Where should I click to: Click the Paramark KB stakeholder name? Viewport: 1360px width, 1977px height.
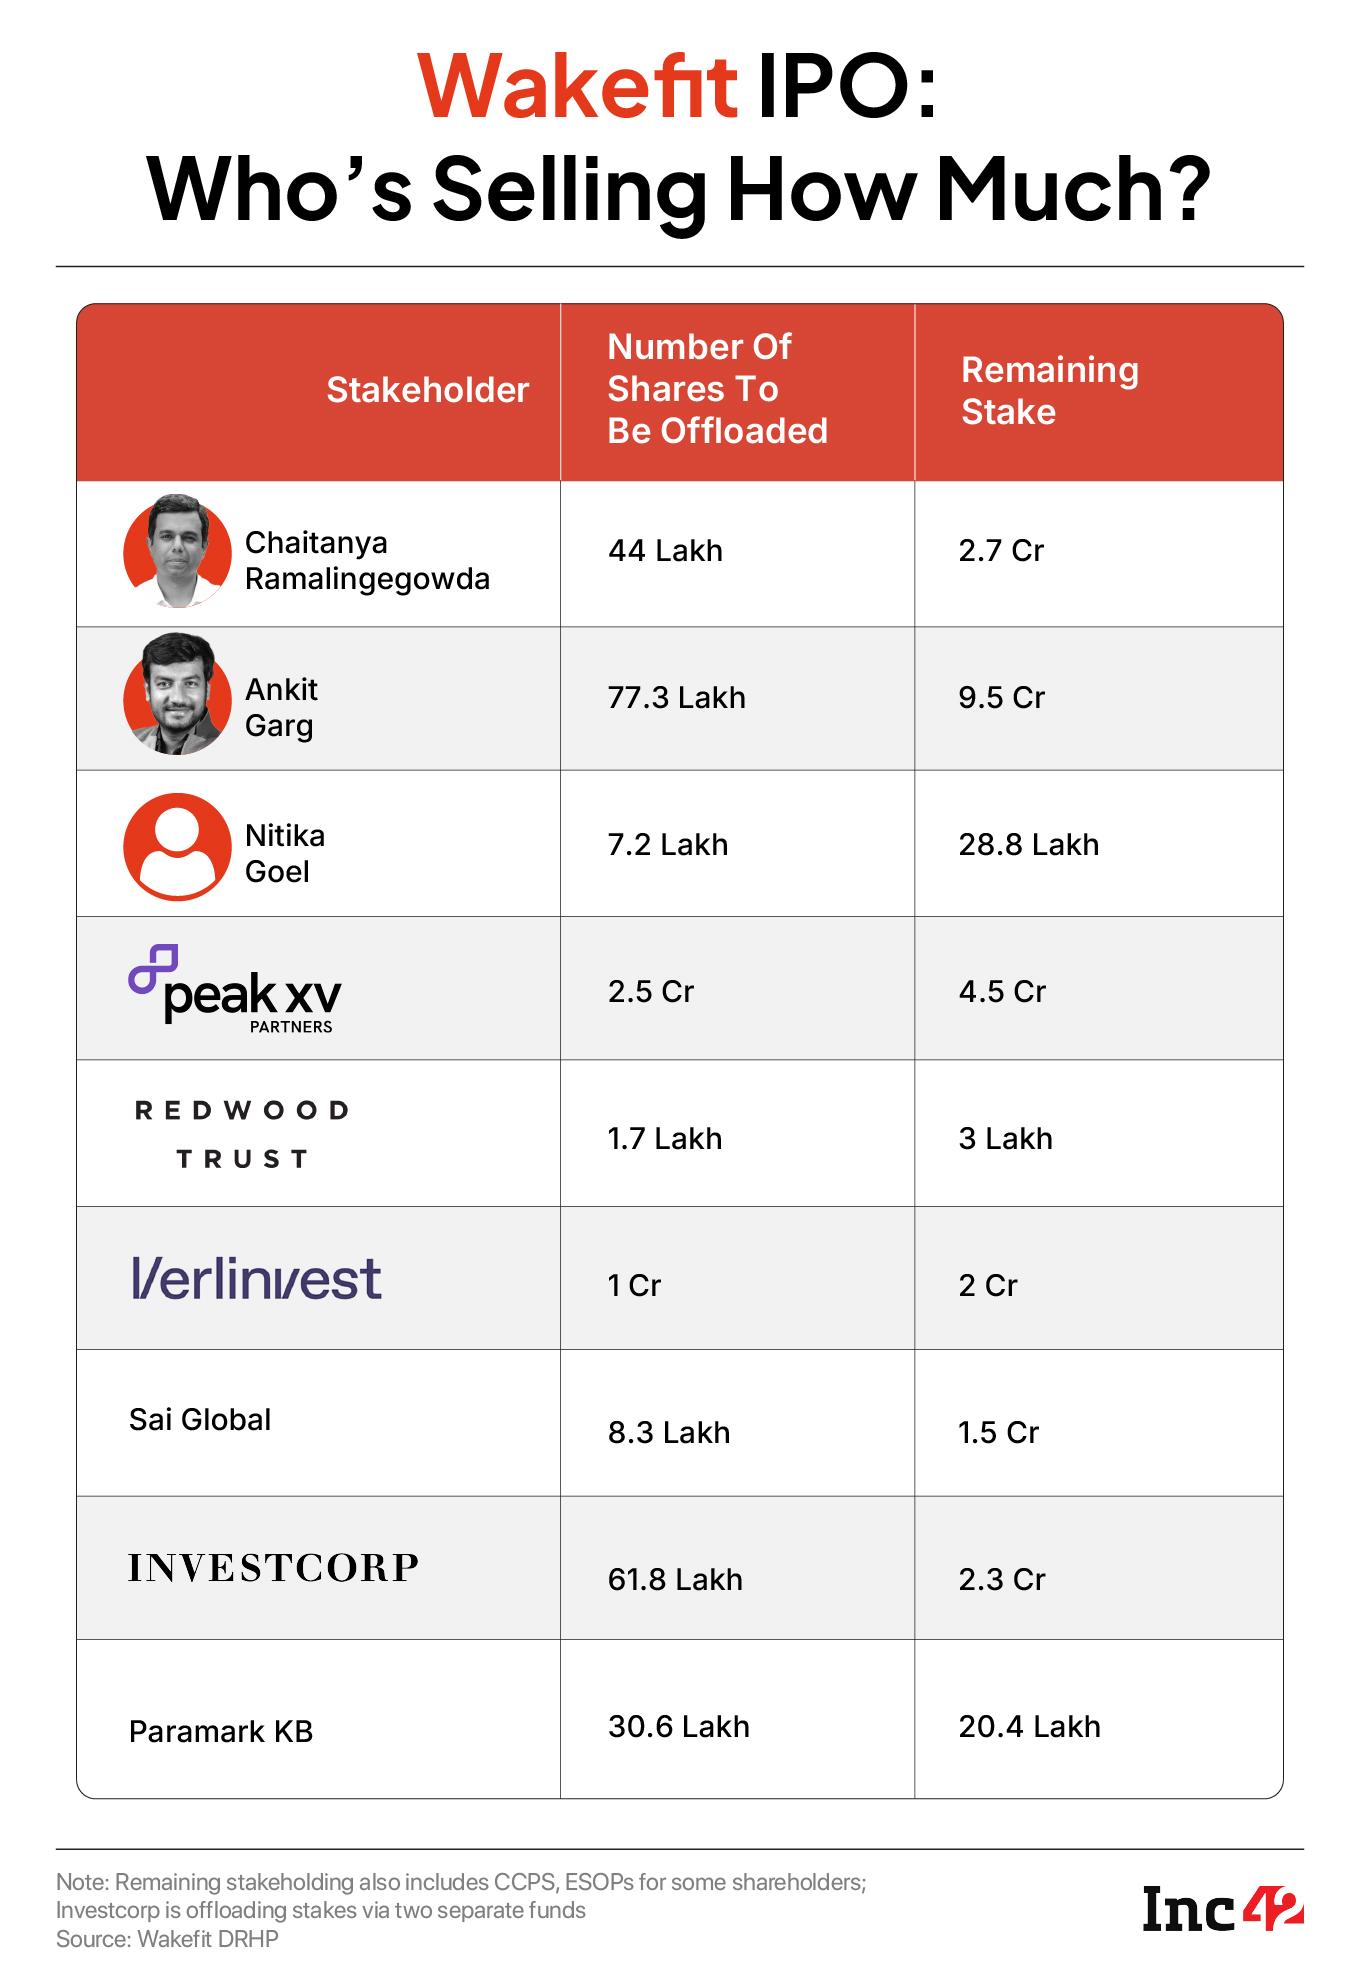pyautogui.click(x=221, y=1731)
